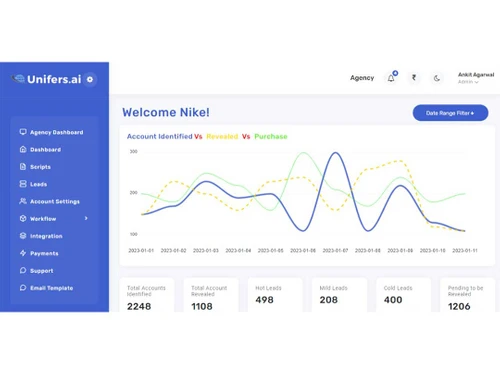Click the rupee currency icon
Image resolution: width=500 pixels, height=375 pixels.
coord(414,78)
